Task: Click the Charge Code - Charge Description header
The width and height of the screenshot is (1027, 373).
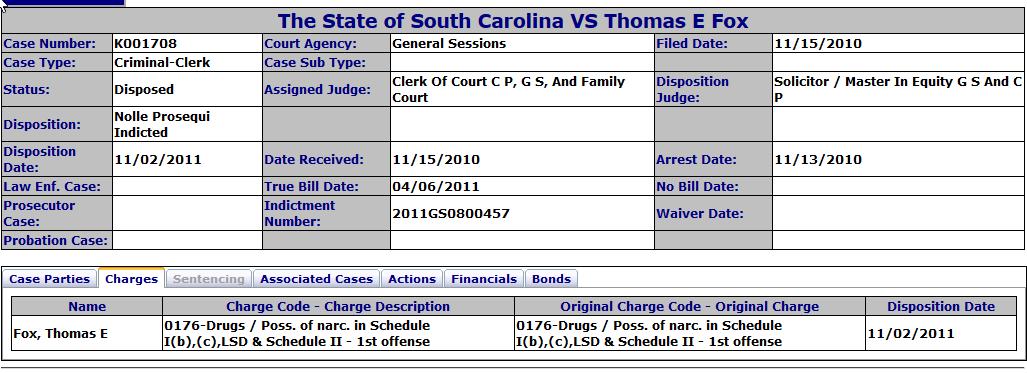Action: click(338, 306)
